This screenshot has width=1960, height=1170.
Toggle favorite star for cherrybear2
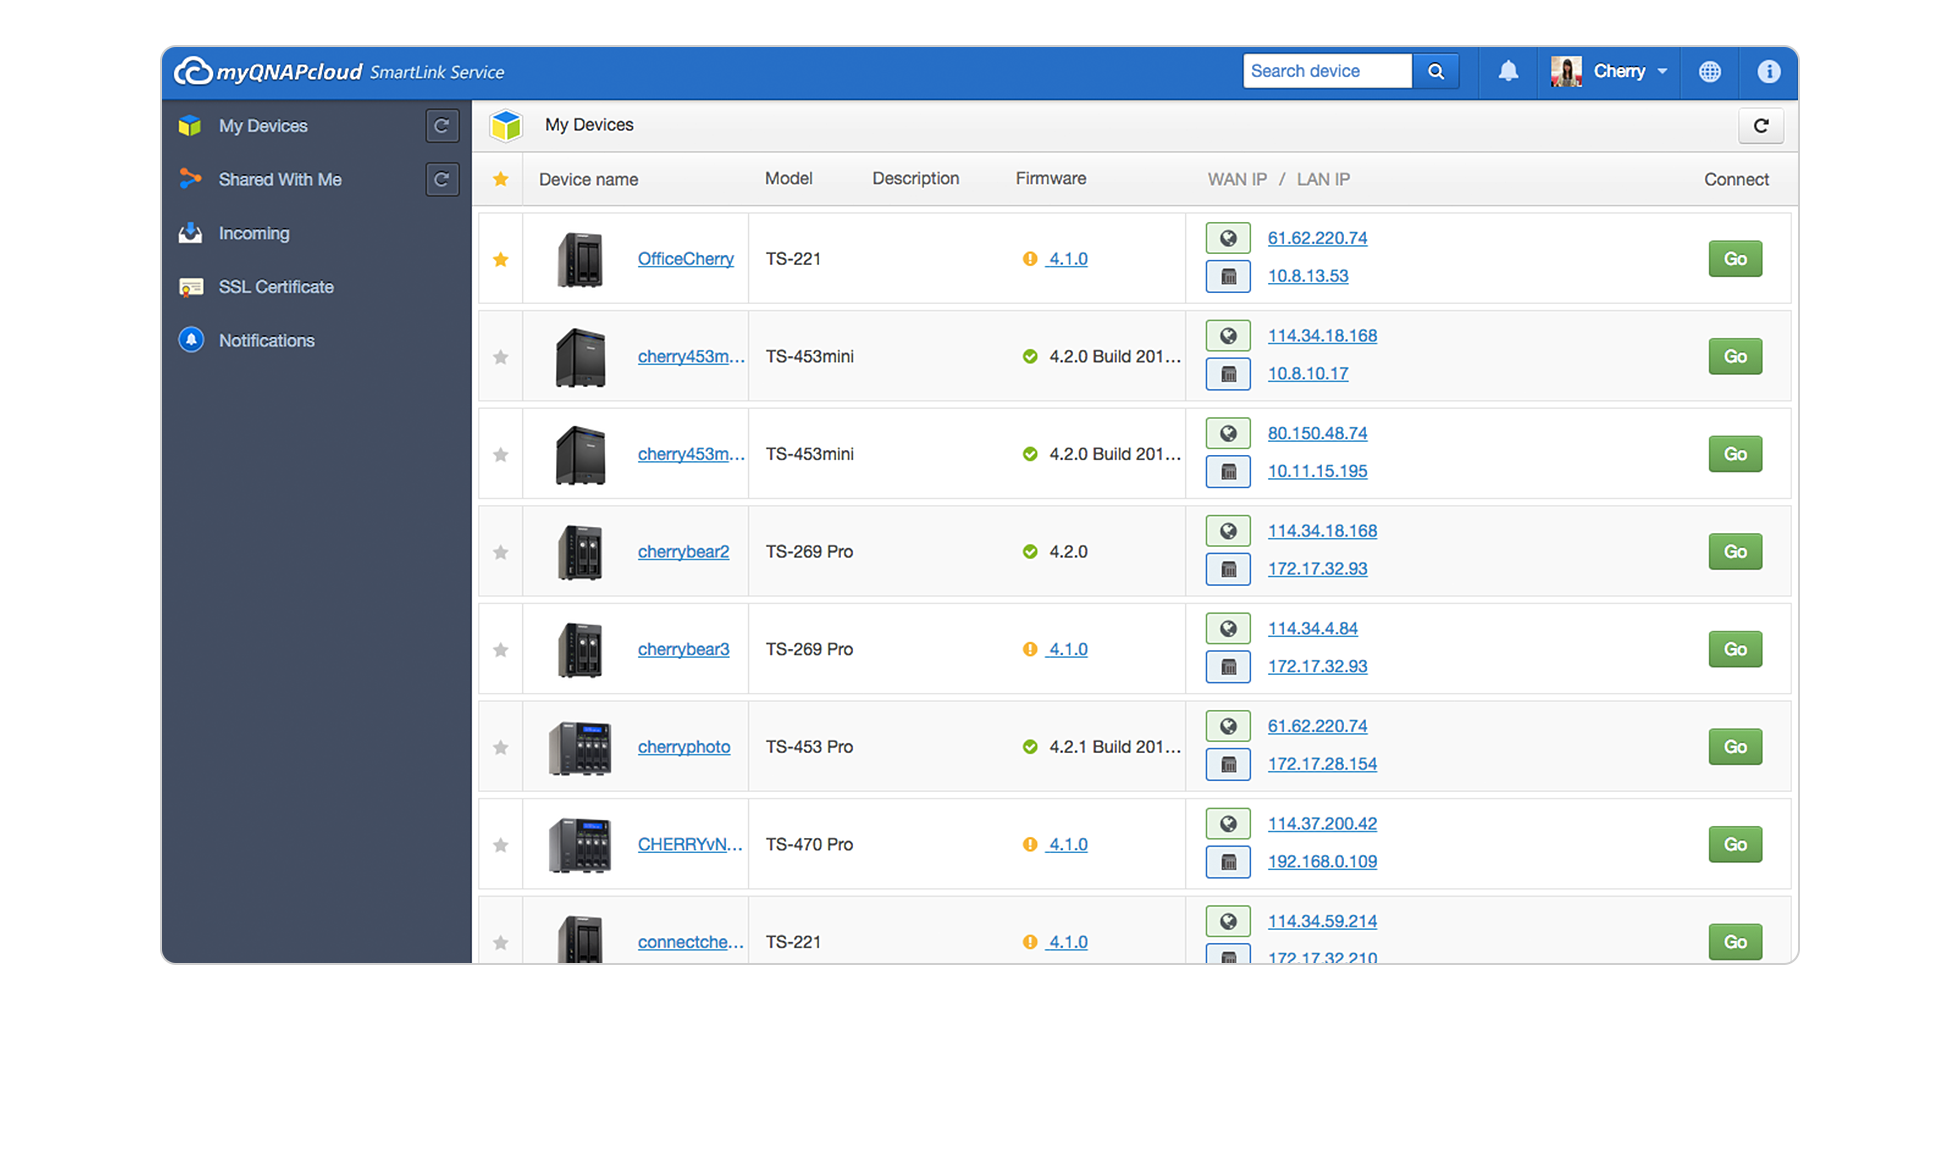(501, 553)
